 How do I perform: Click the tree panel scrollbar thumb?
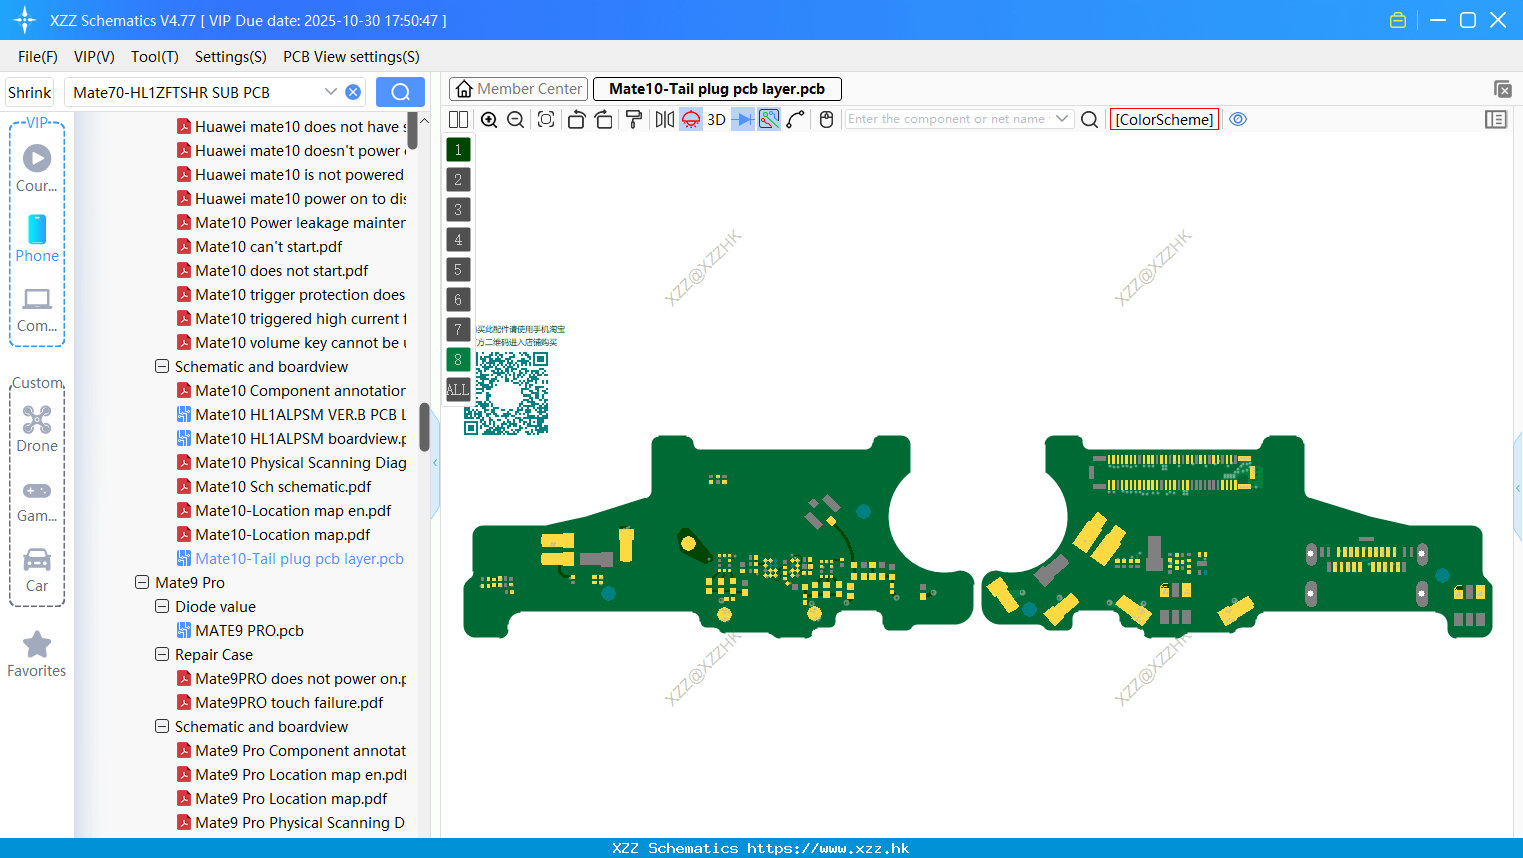[424, 427]
